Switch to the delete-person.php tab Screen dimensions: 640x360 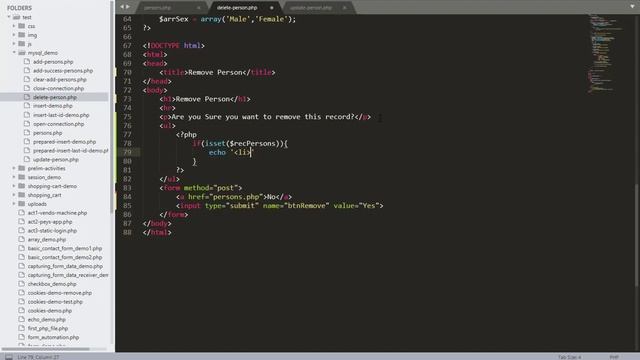[x=237, y=8]
